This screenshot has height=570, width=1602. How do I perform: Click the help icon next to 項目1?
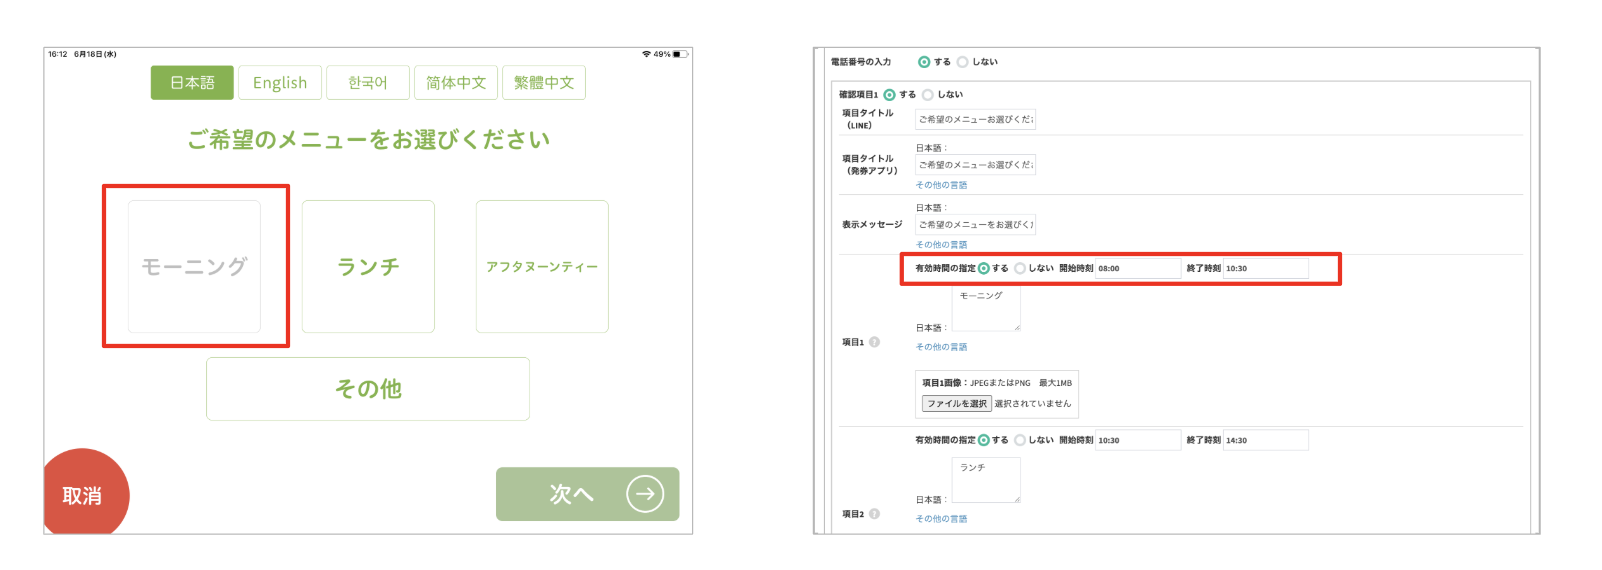pos(874,342)
